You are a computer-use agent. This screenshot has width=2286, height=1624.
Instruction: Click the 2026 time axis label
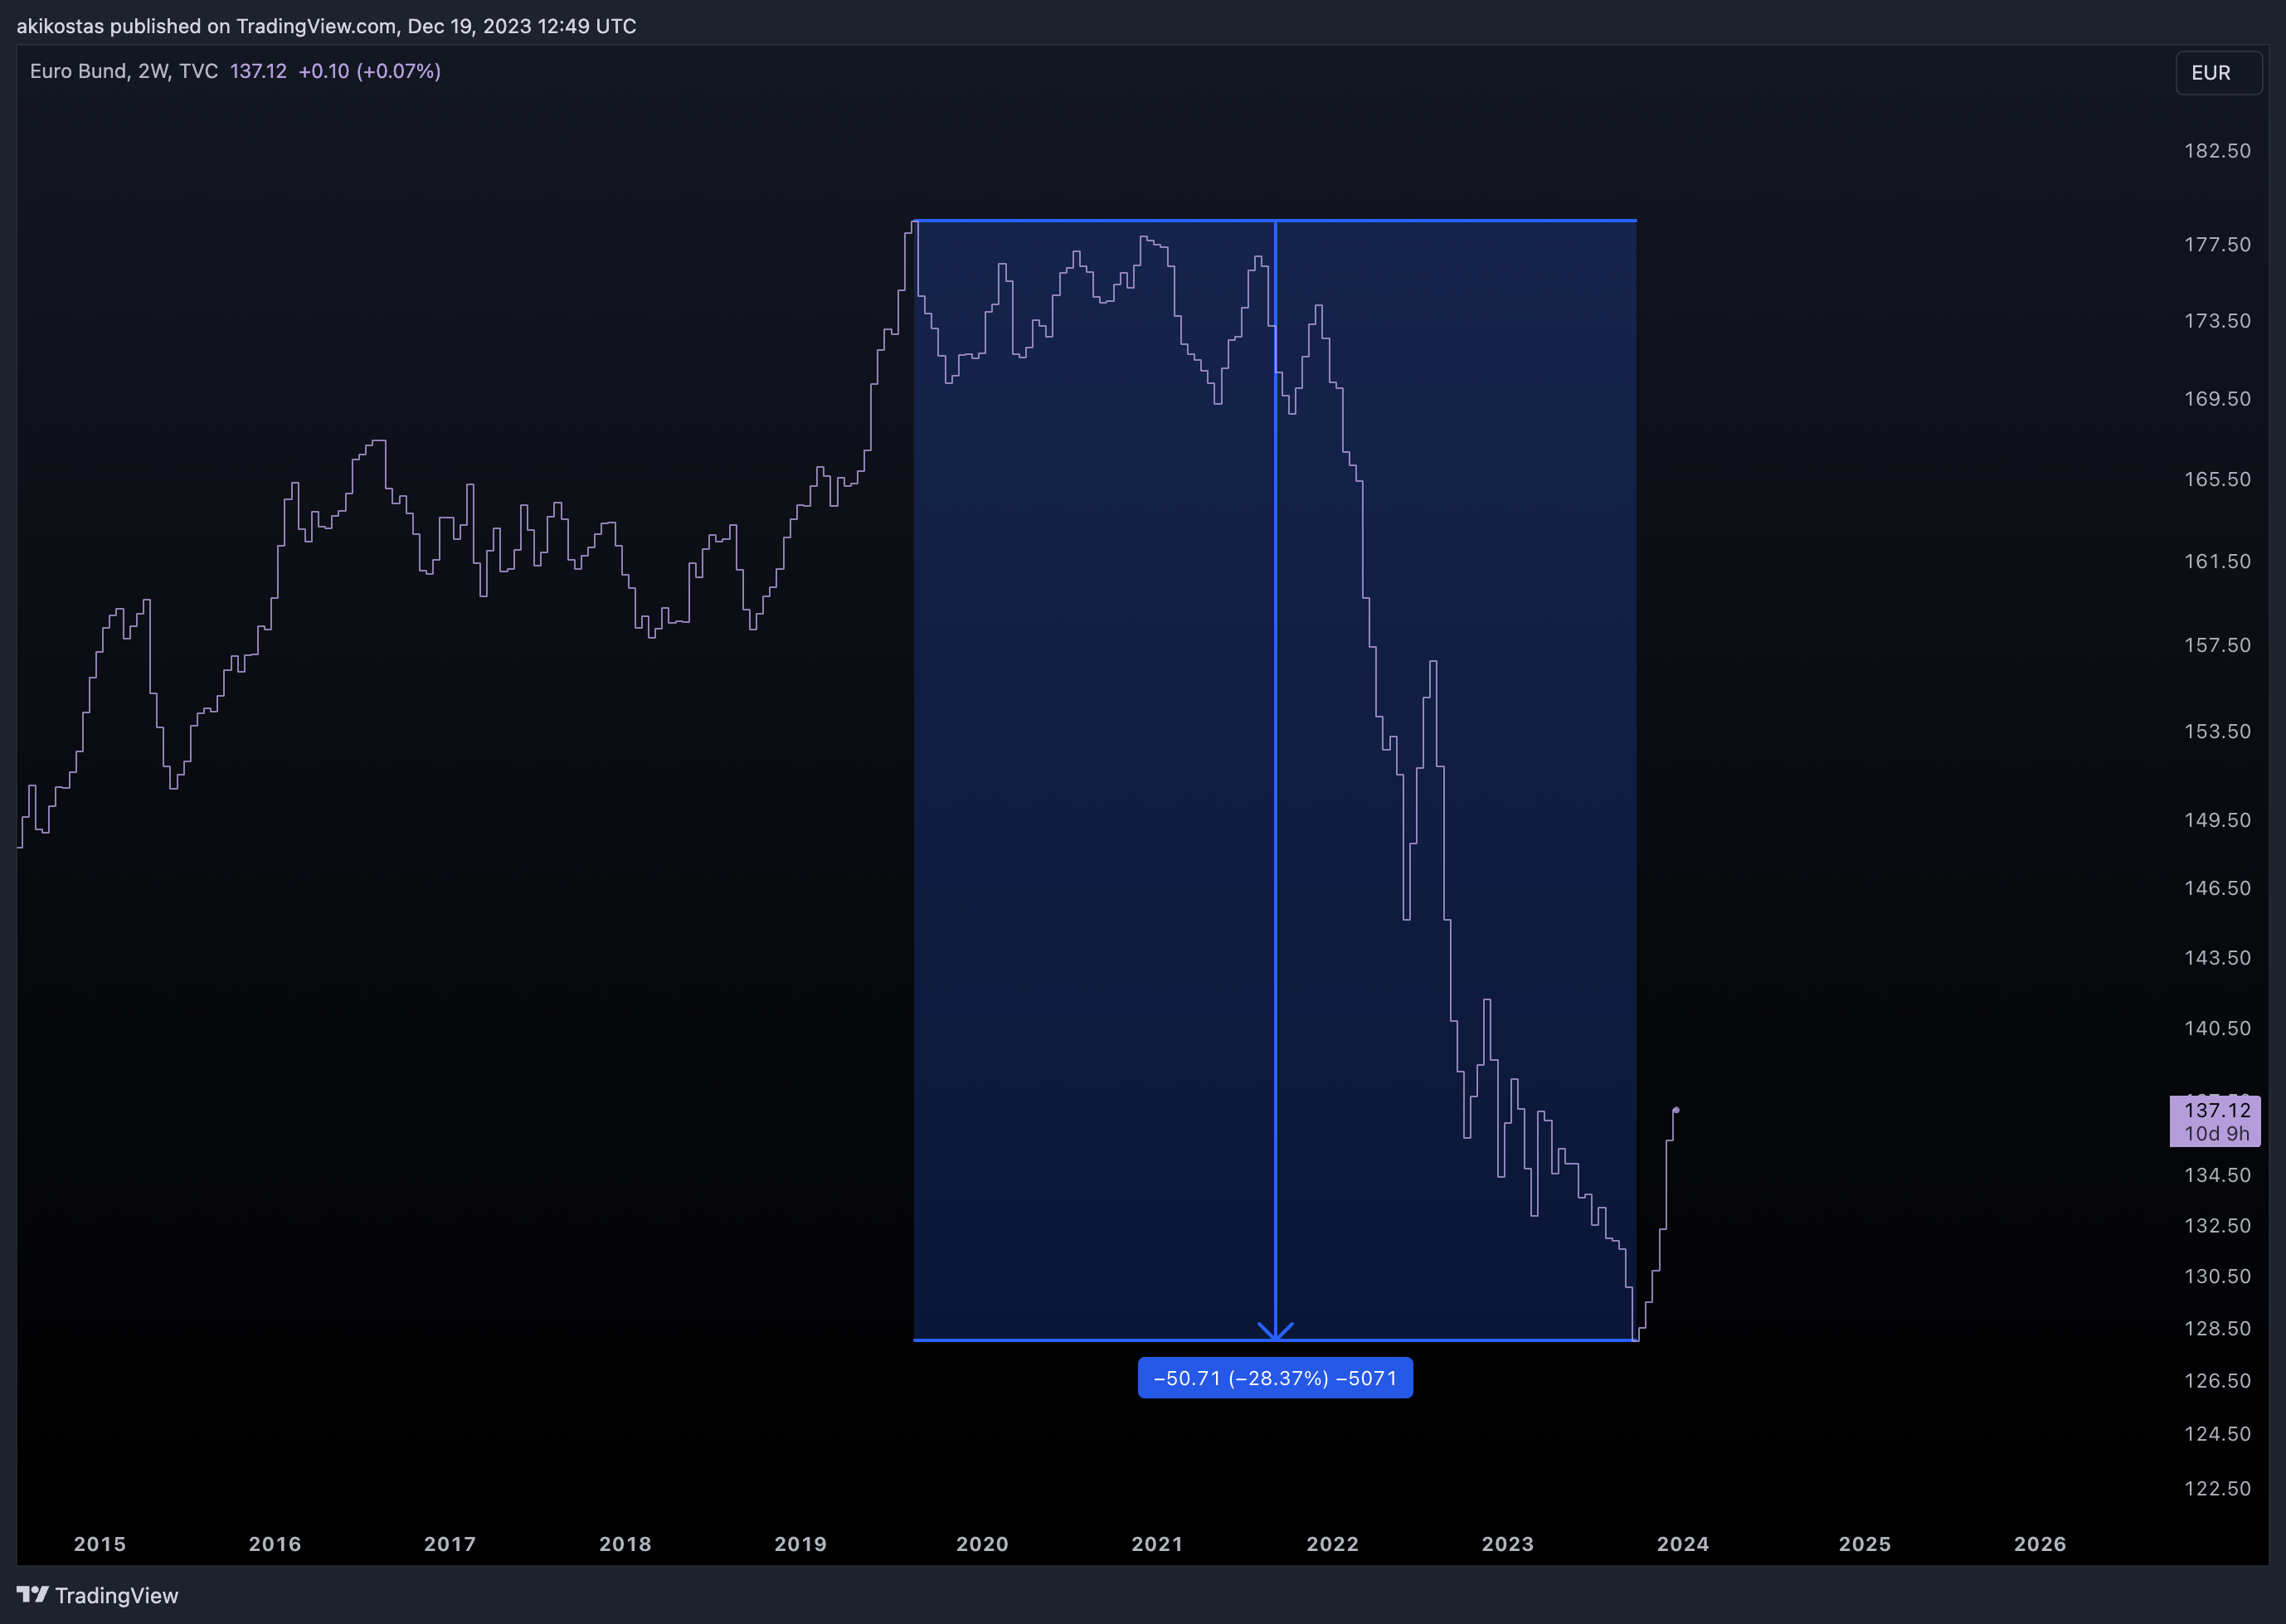[2040, 1544]
